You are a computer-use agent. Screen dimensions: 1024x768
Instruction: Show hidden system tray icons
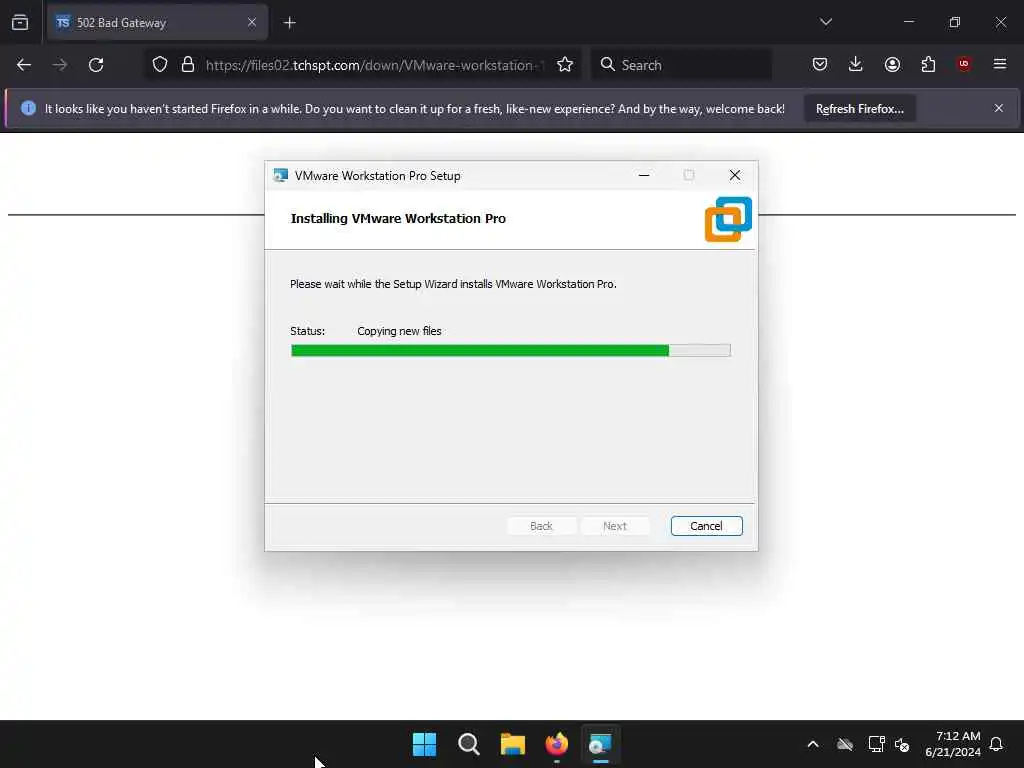pos(813,744)
